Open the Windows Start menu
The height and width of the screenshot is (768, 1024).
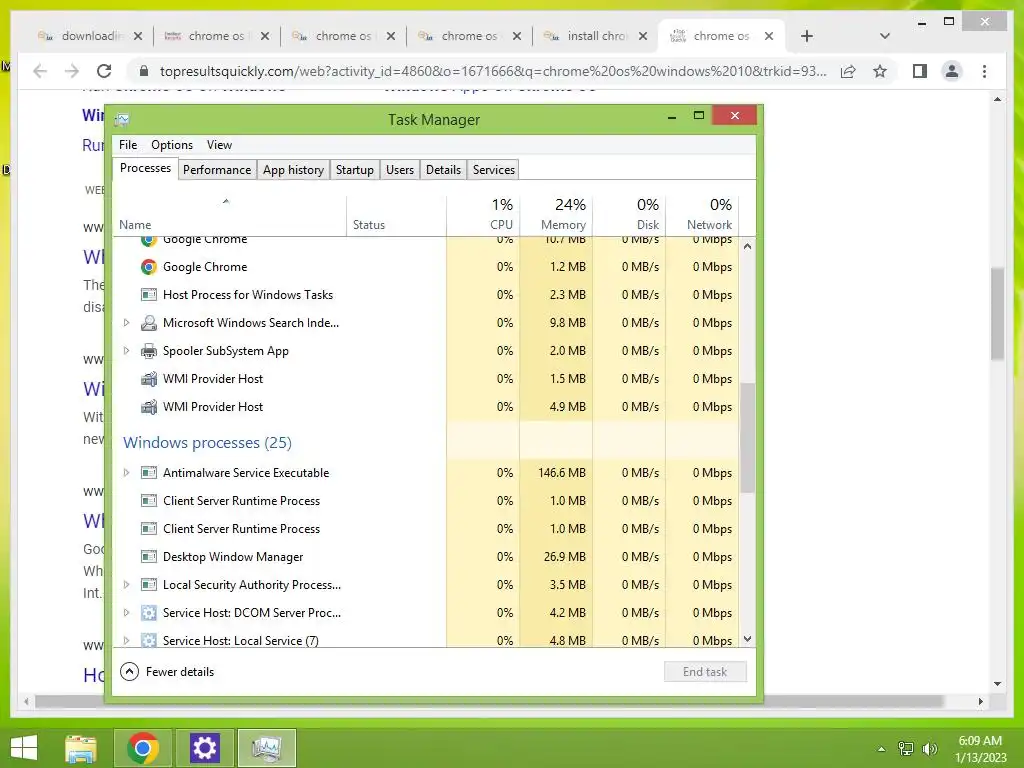coord(24,748)
